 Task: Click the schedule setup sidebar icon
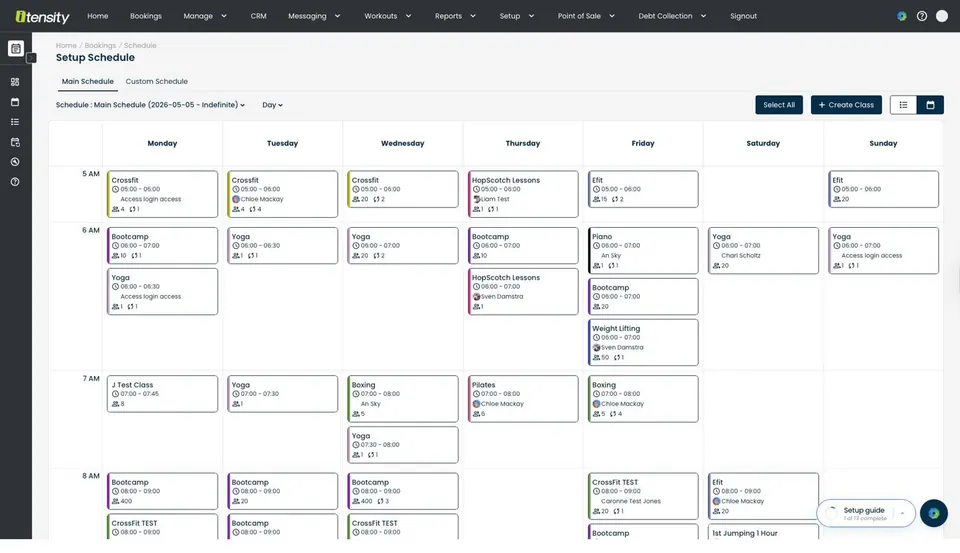[x=15, y=142]
